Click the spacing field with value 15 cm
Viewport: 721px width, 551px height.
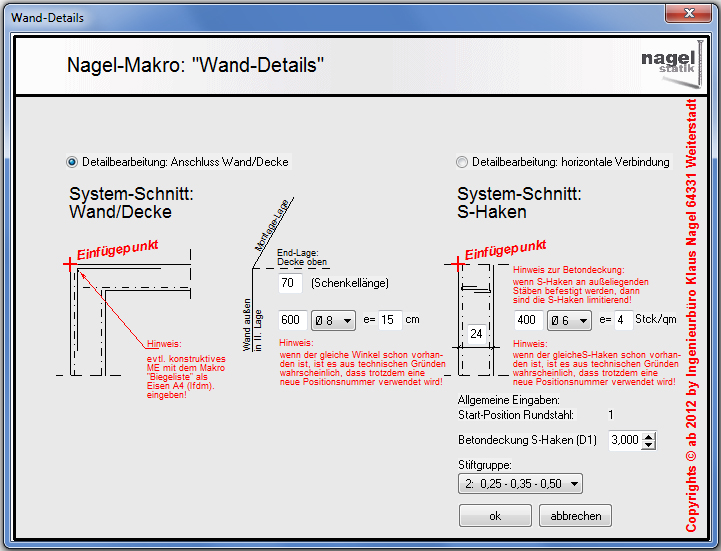tap(388, 320)
